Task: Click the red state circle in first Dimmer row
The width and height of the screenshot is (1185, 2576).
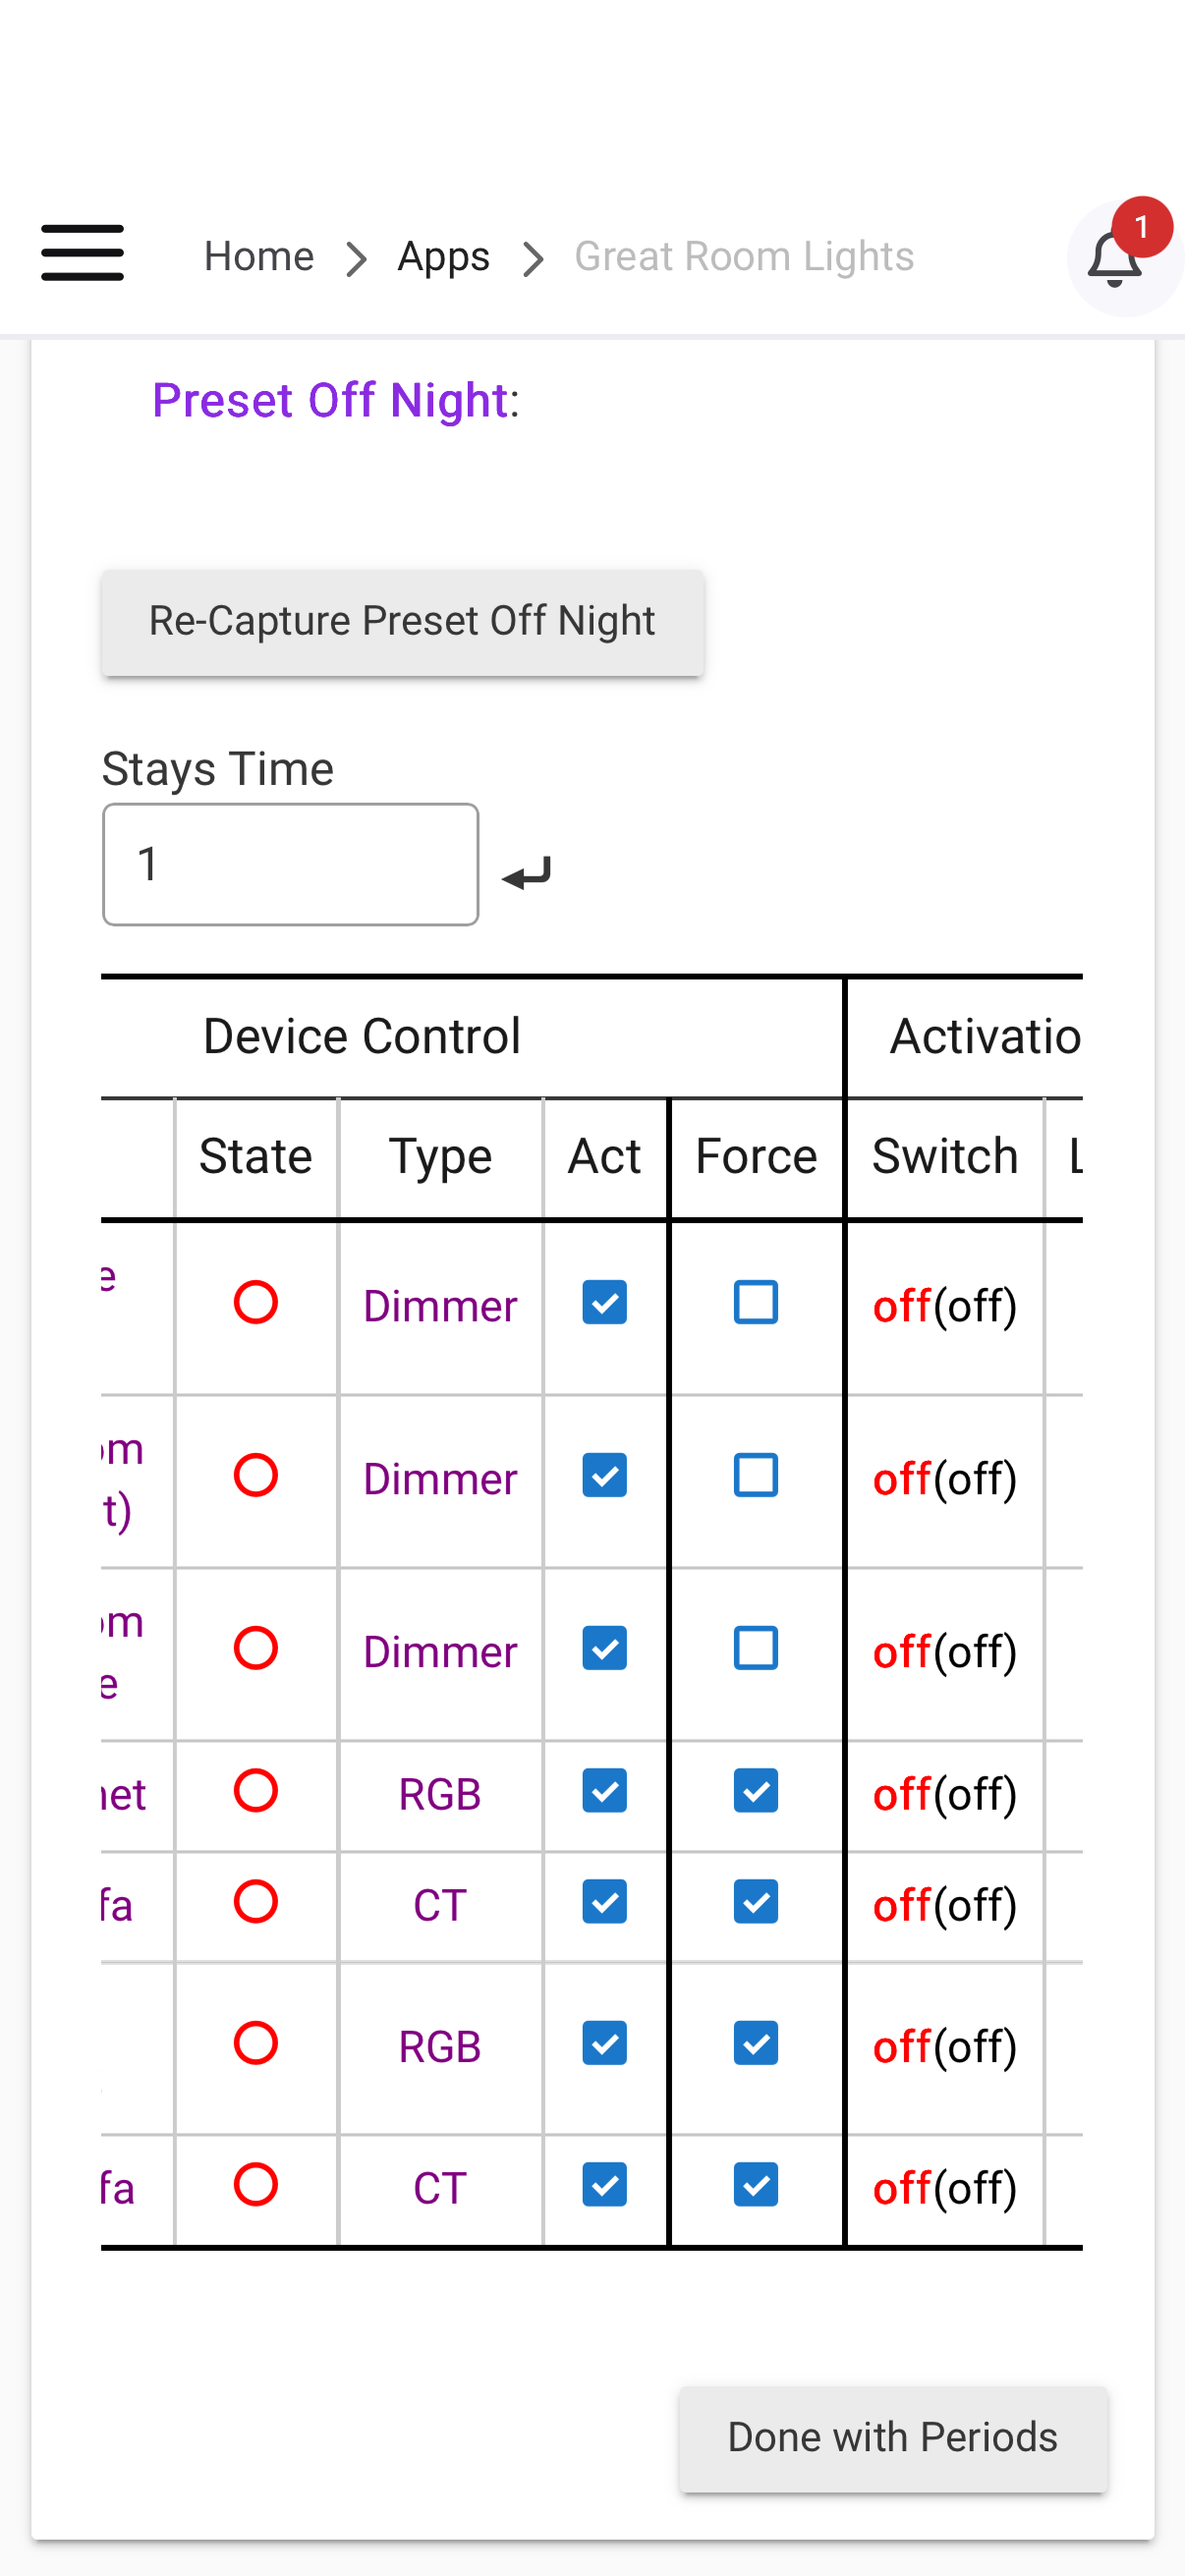Action: 255,1303
